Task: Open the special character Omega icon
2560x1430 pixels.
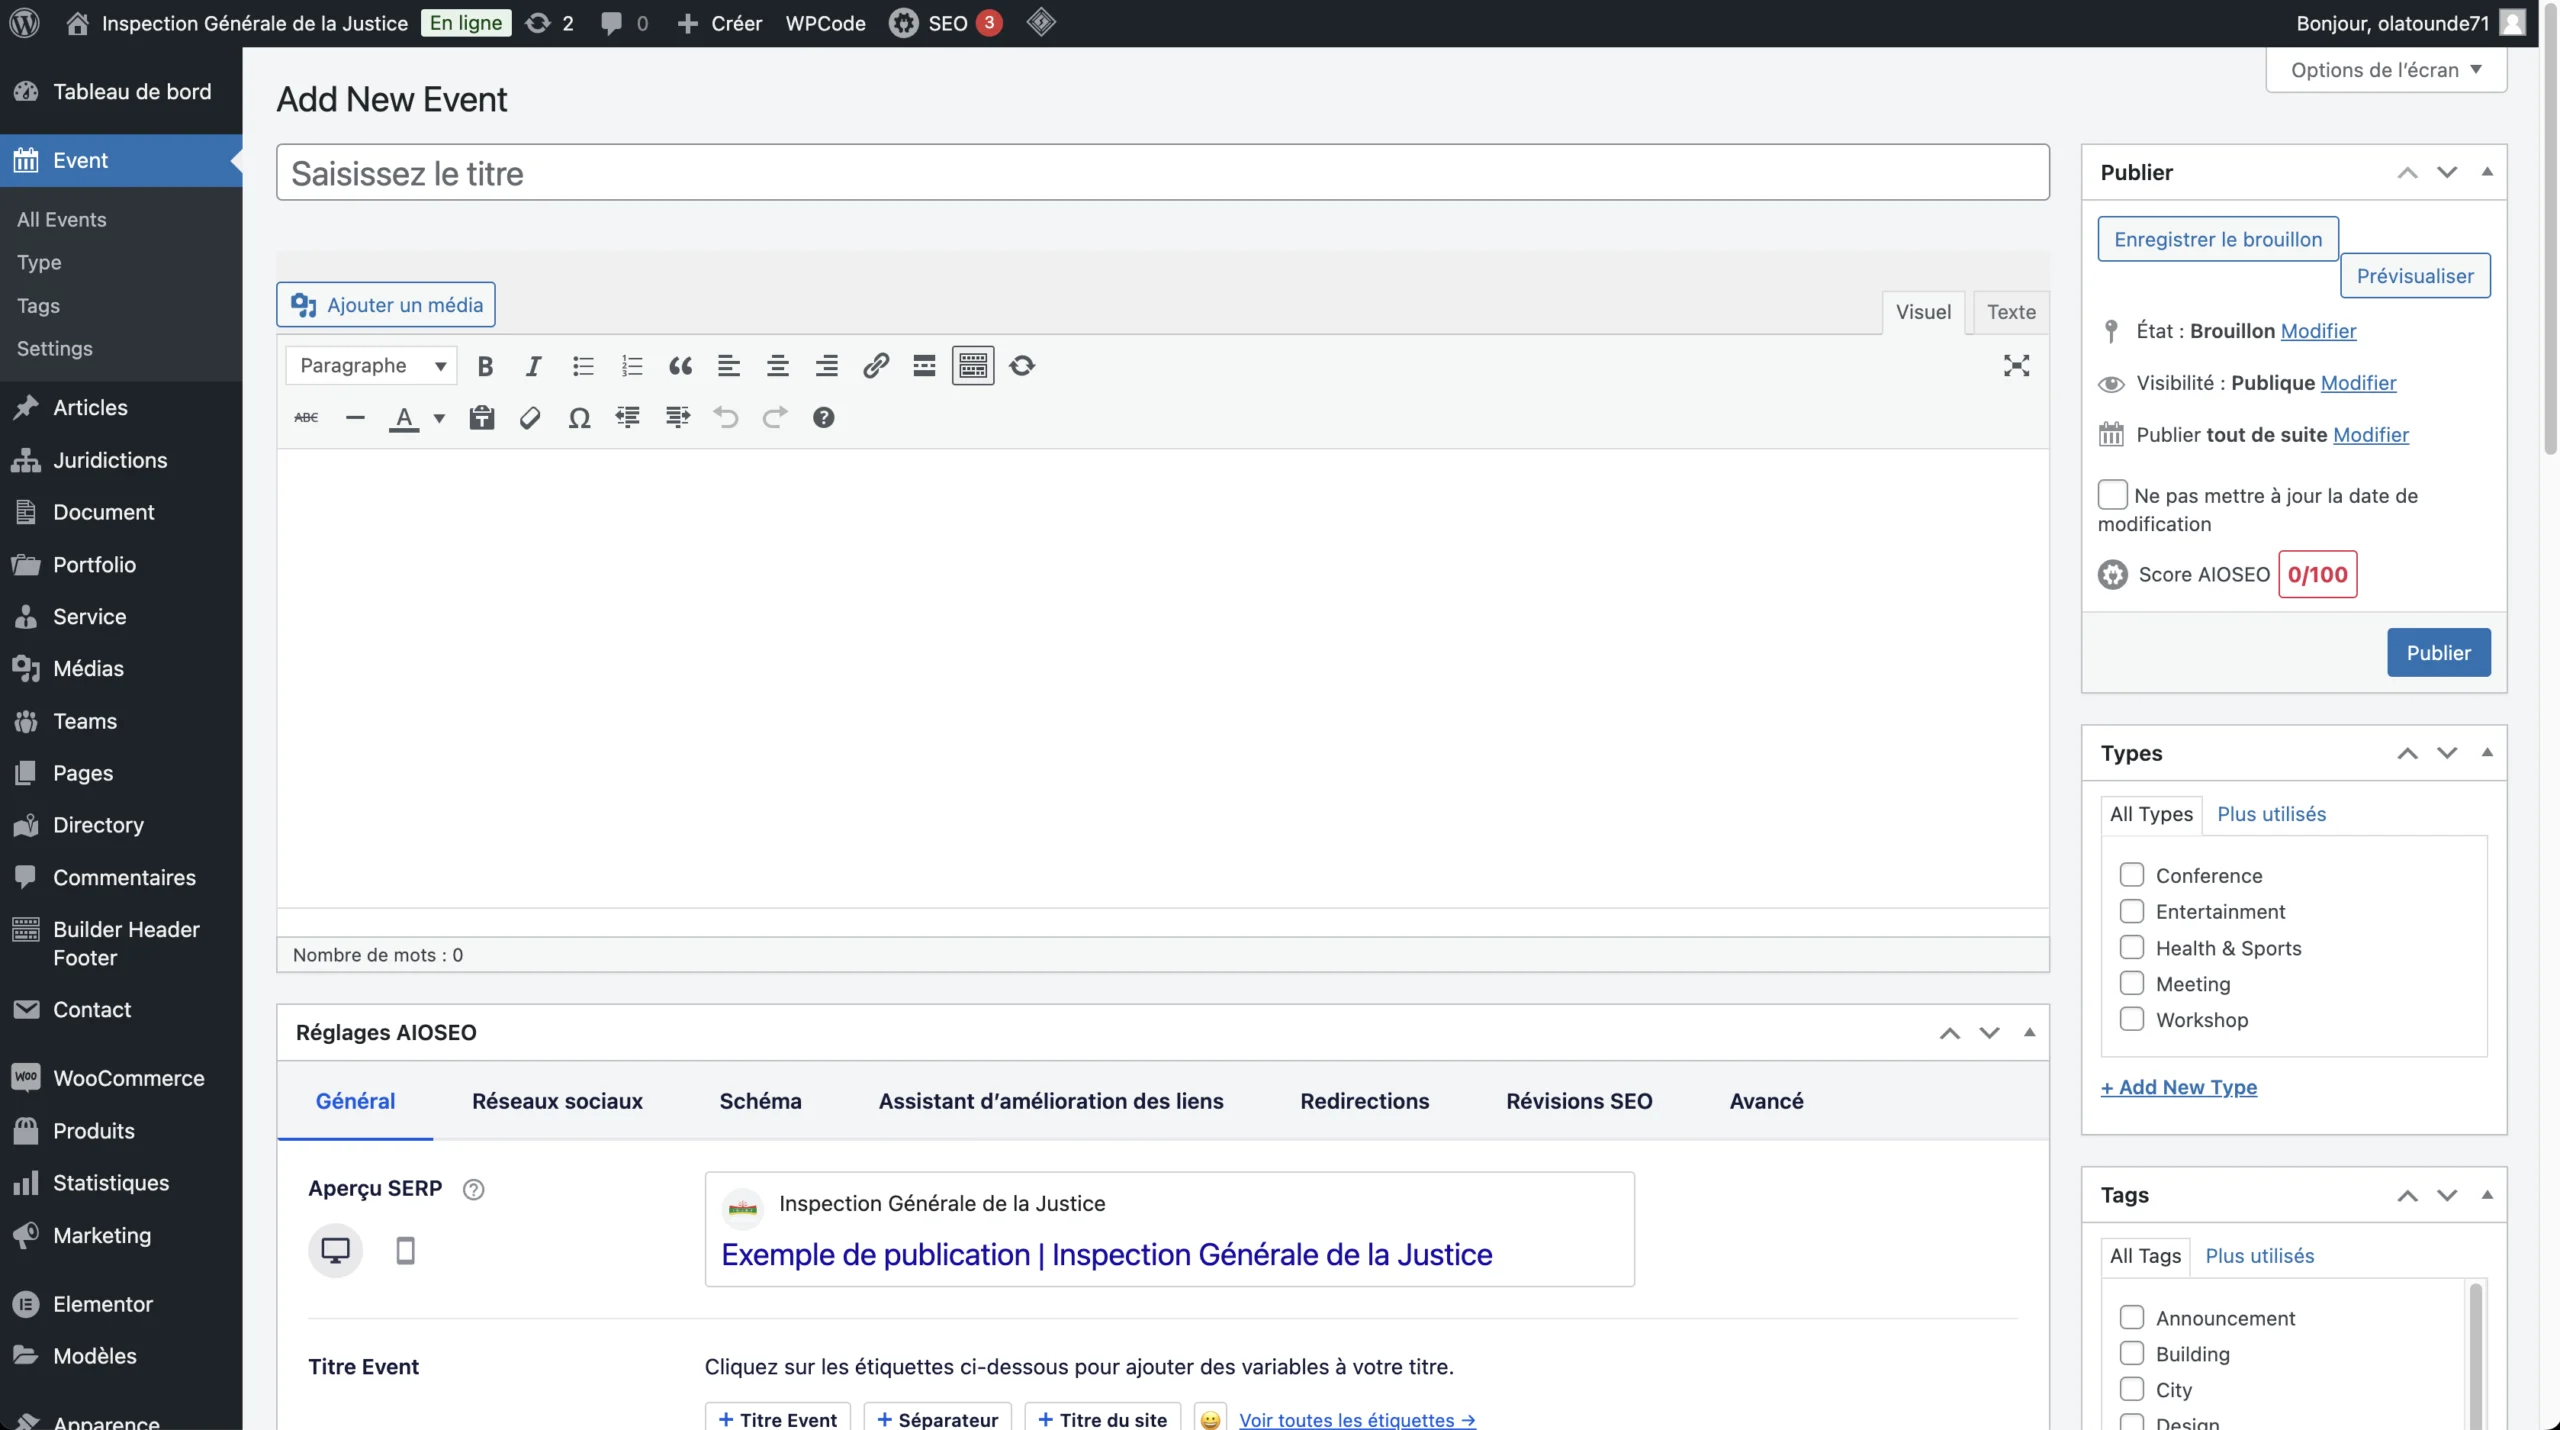Action: (579, 418)
